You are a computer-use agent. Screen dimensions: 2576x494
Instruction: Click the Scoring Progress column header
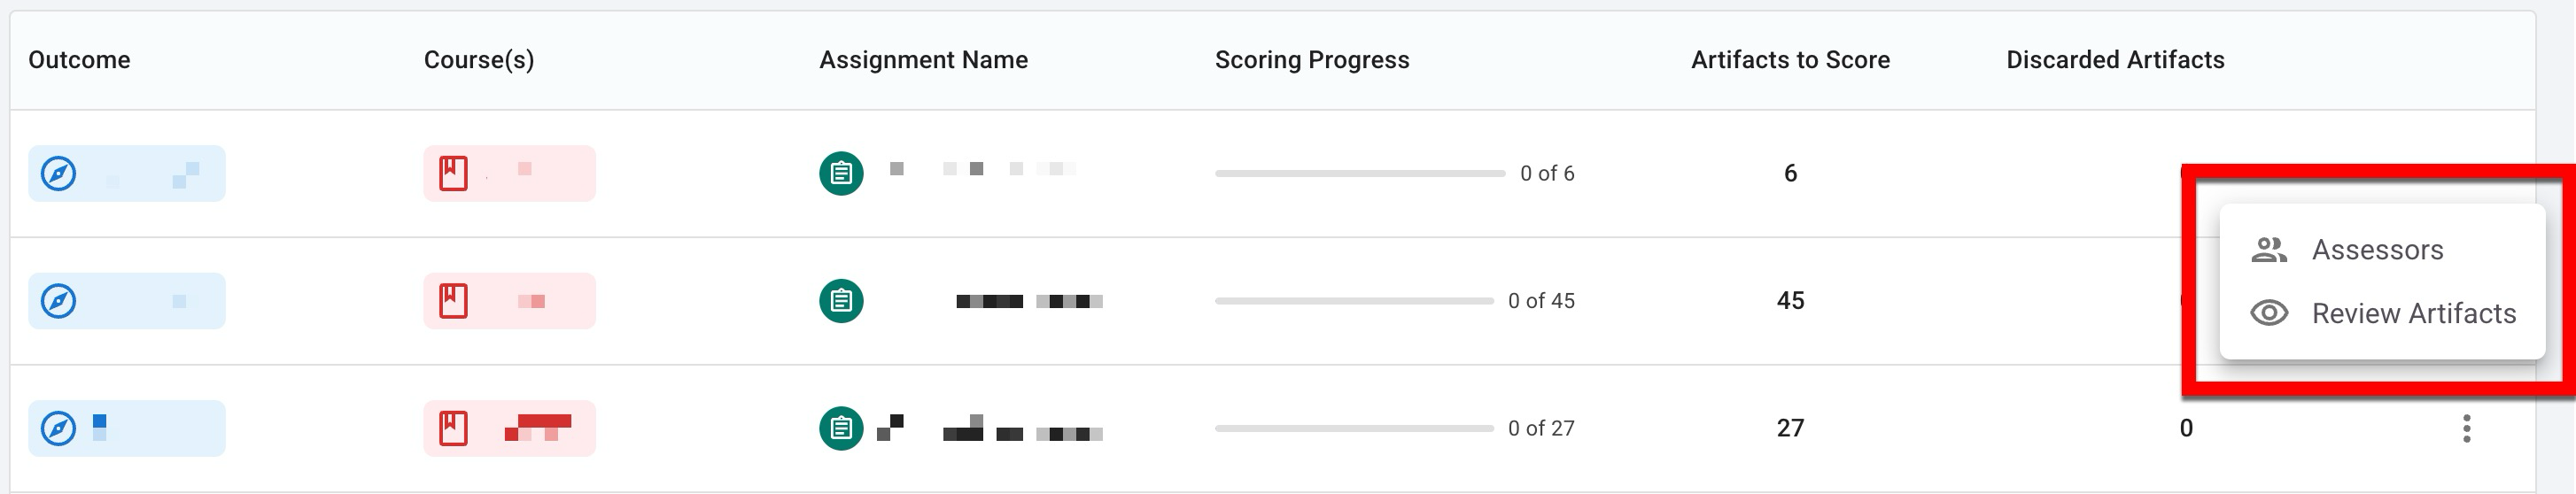(1311, 60)
